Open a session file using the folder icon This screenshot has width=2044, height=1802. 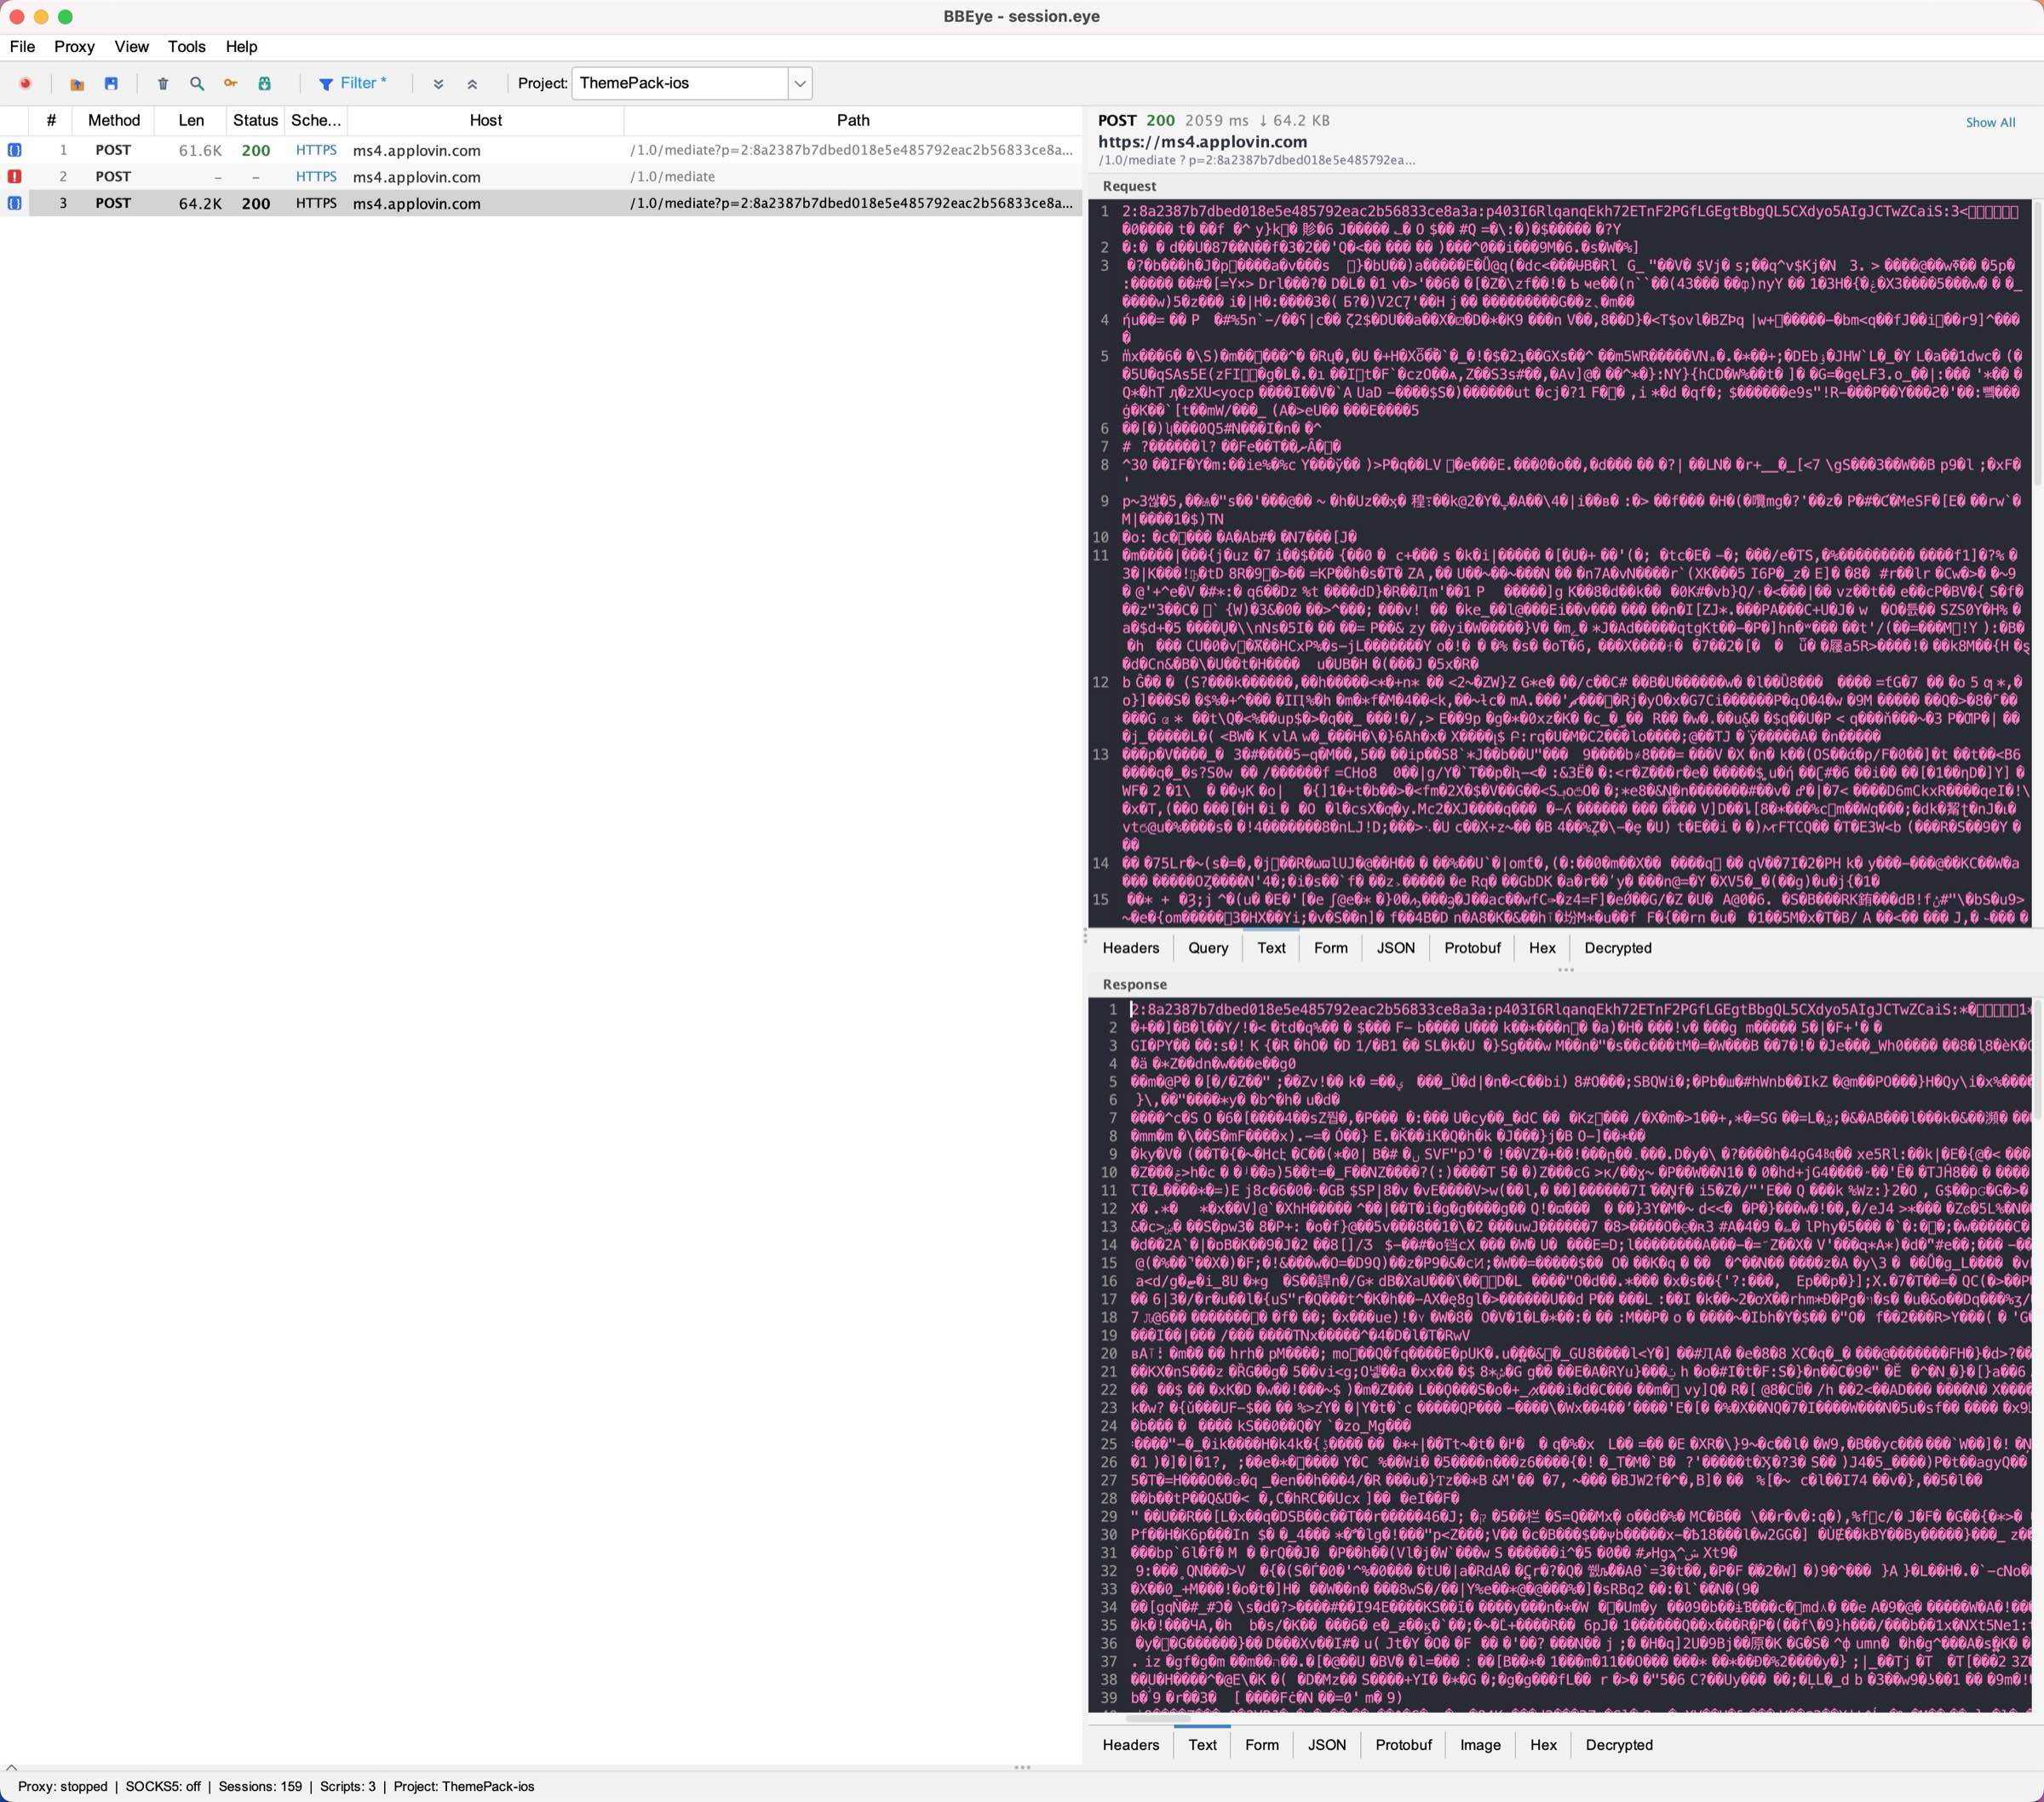pyautogui.click(x=77, y=84)
